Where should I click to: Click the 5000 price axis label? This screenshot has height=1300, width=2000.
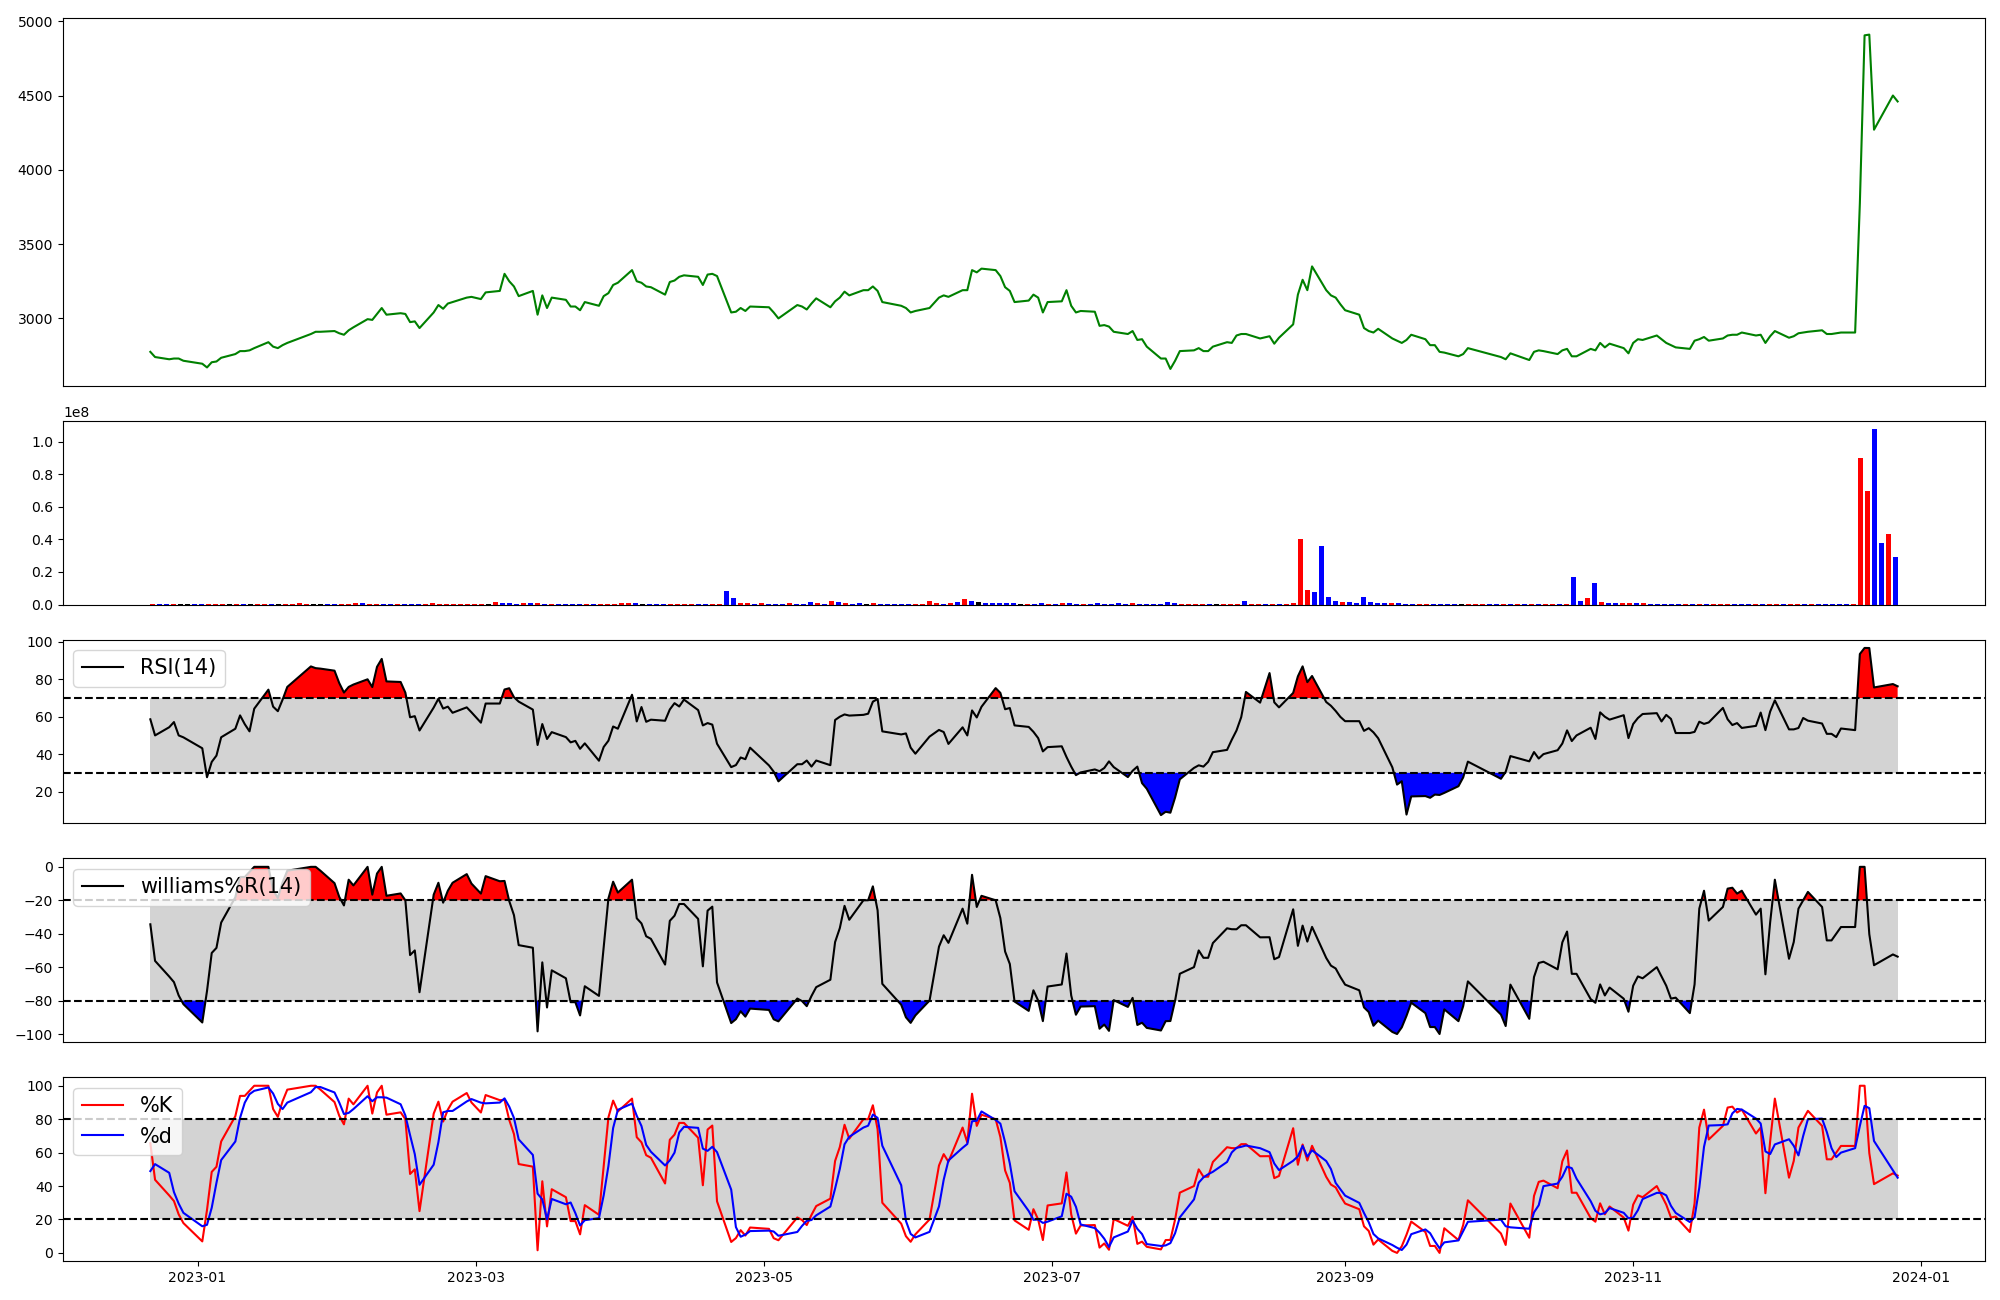(35, 22)
